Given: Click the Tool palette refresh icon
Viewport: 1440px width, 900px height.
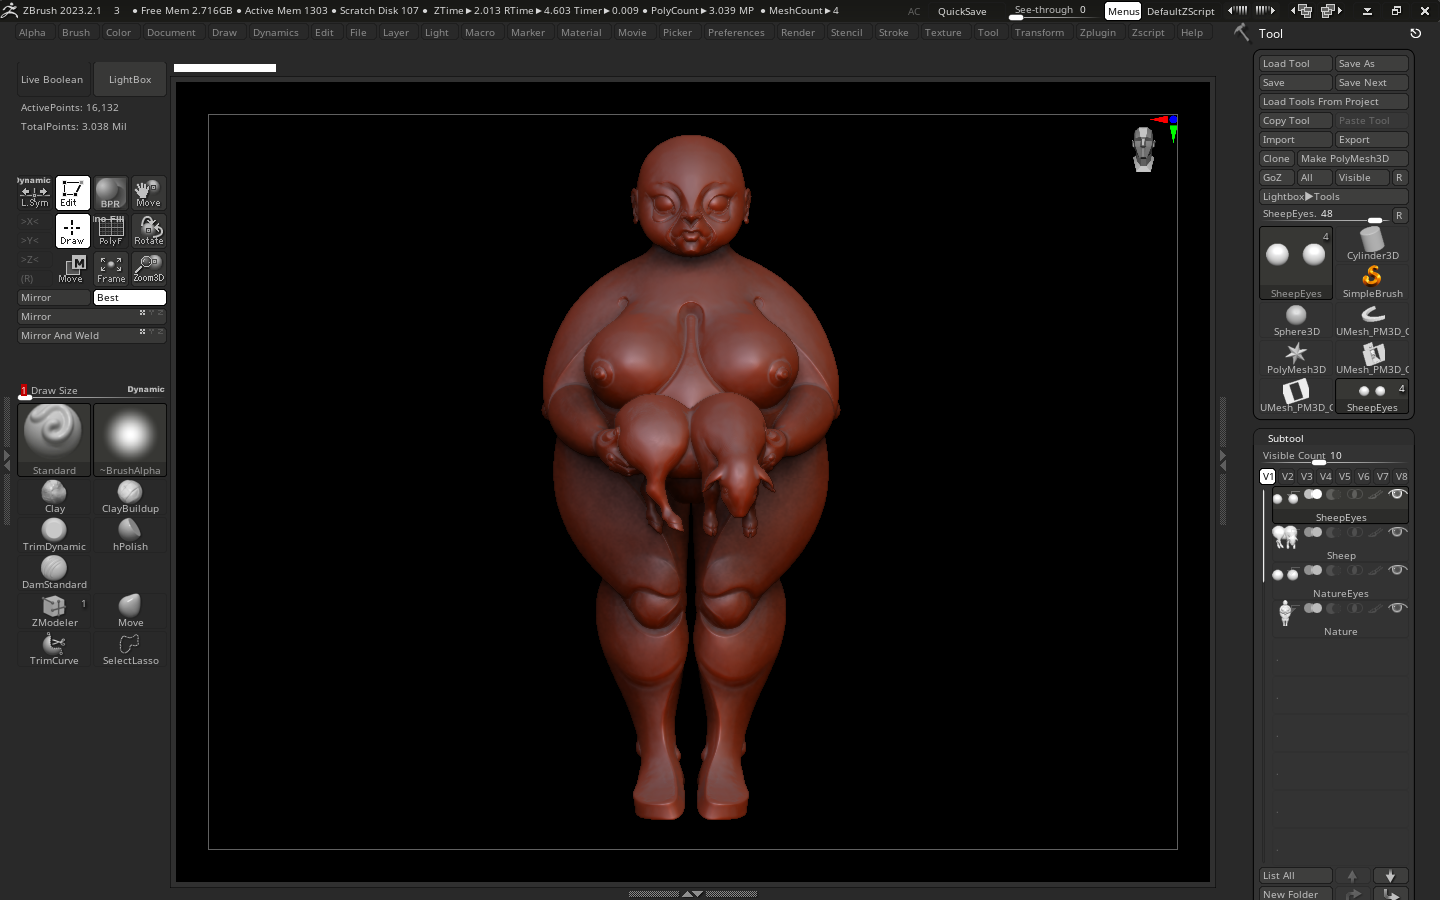Looking at the screenshot, I should [x=1415, y=33].
